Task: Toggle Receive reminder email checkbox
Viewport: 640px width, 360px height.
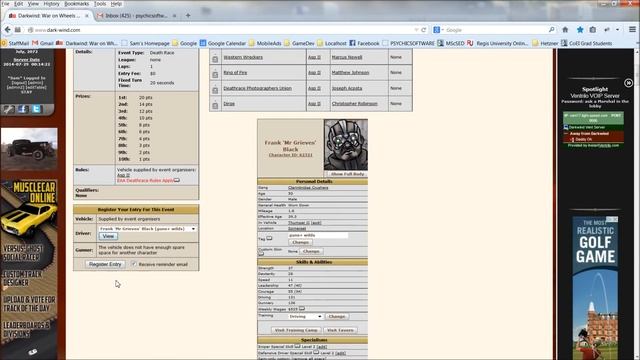Action: [x=134, y=264]
